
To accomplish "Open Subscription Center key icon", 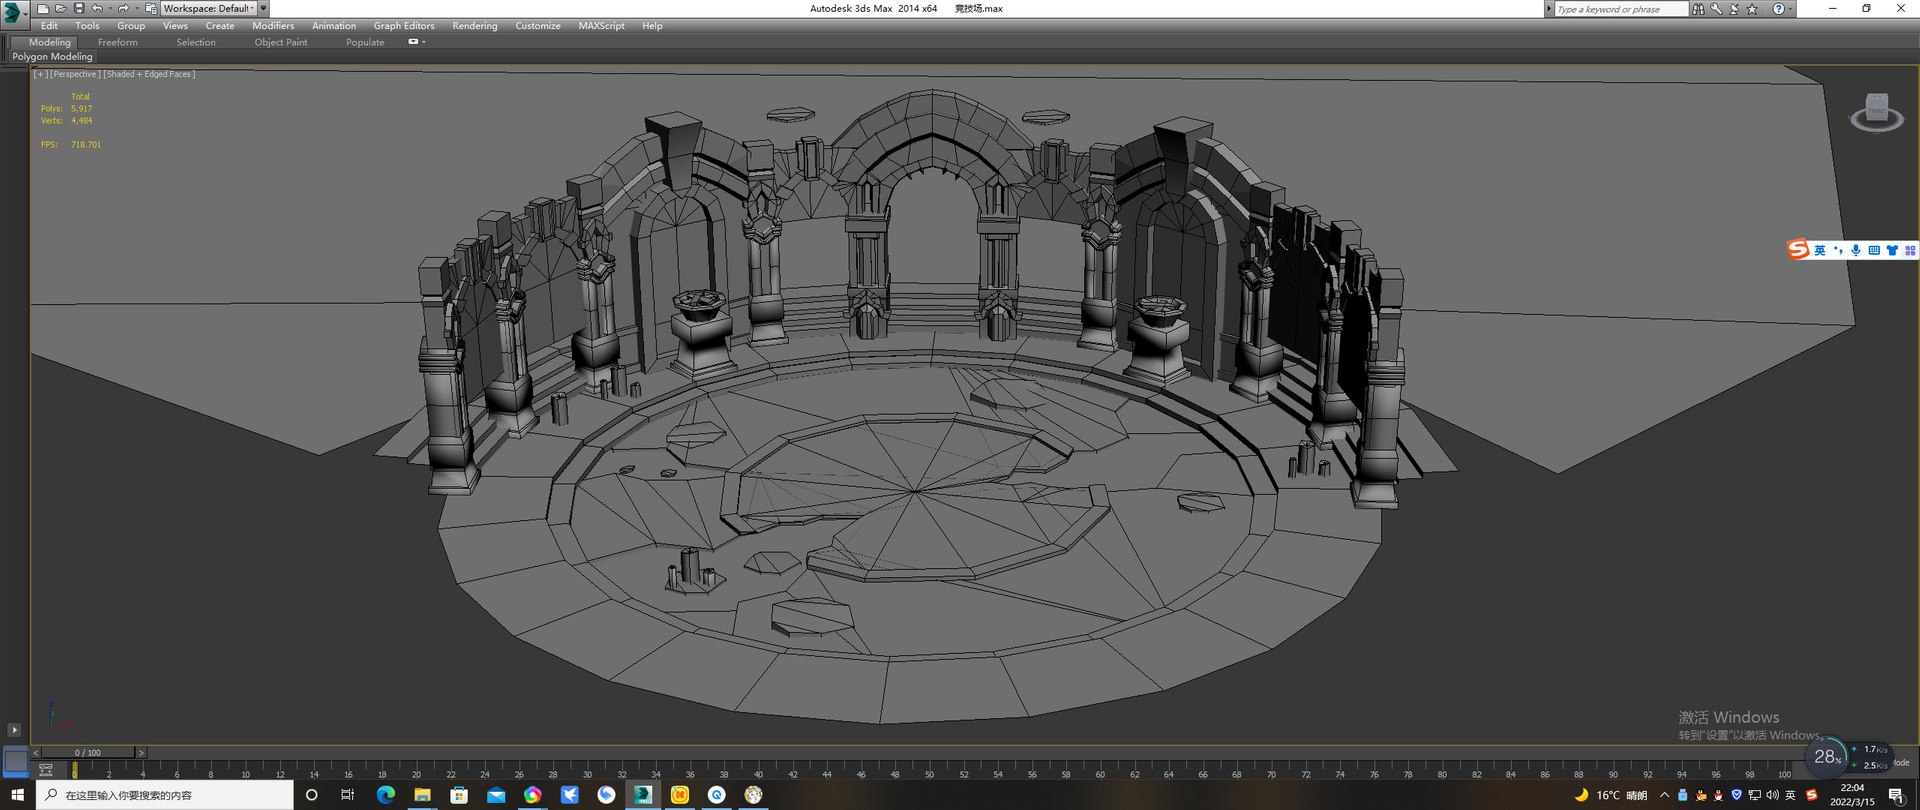I will click(1716, 9).
